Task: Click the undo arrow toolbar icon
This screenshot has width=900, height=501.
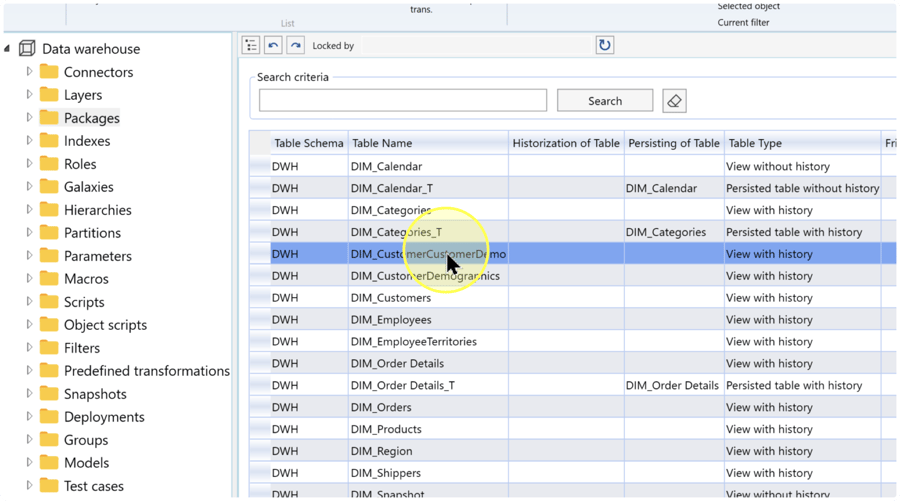Action: (273, 45)
